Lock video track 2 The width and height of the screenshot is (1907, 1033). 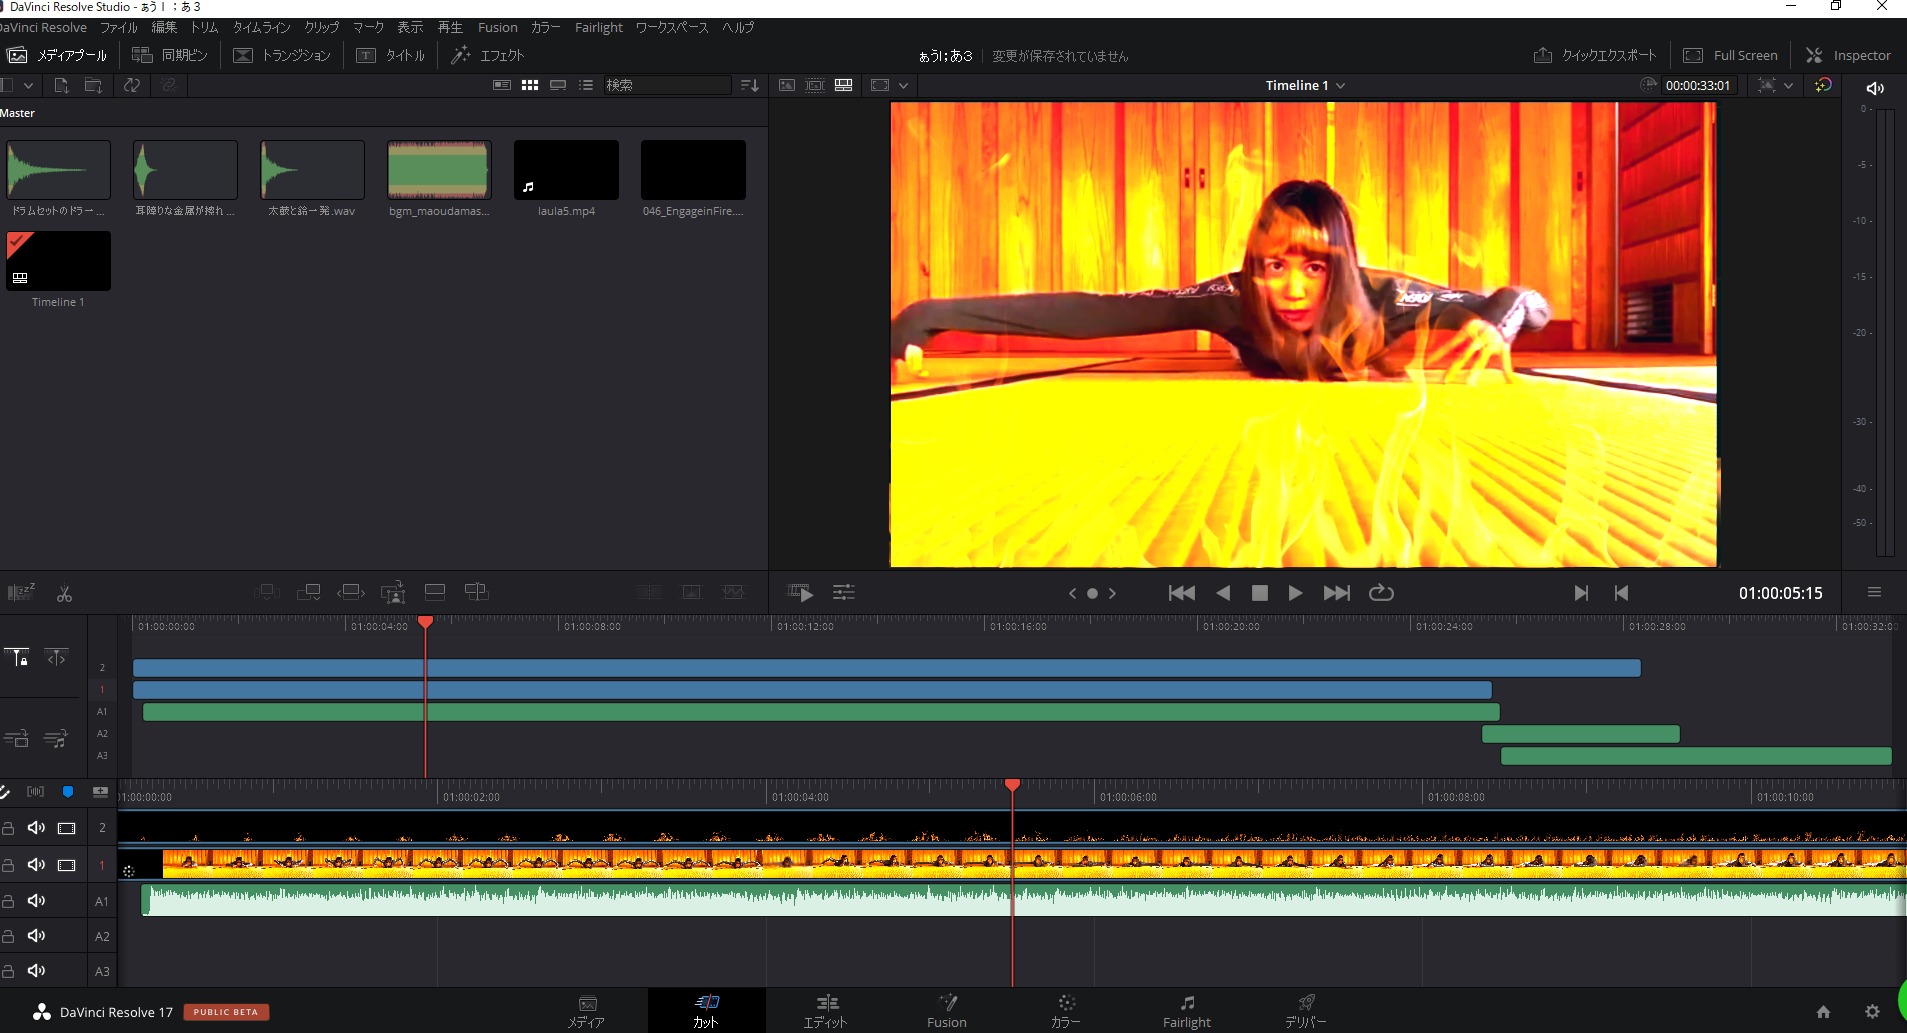[8, 828]
